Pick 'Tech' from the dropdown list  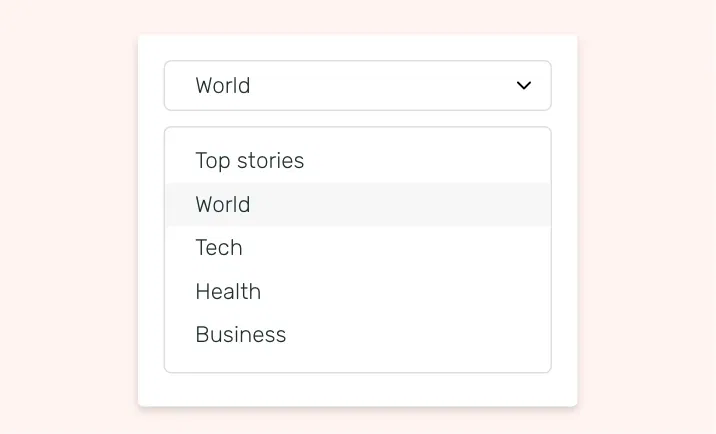[219, 248]
